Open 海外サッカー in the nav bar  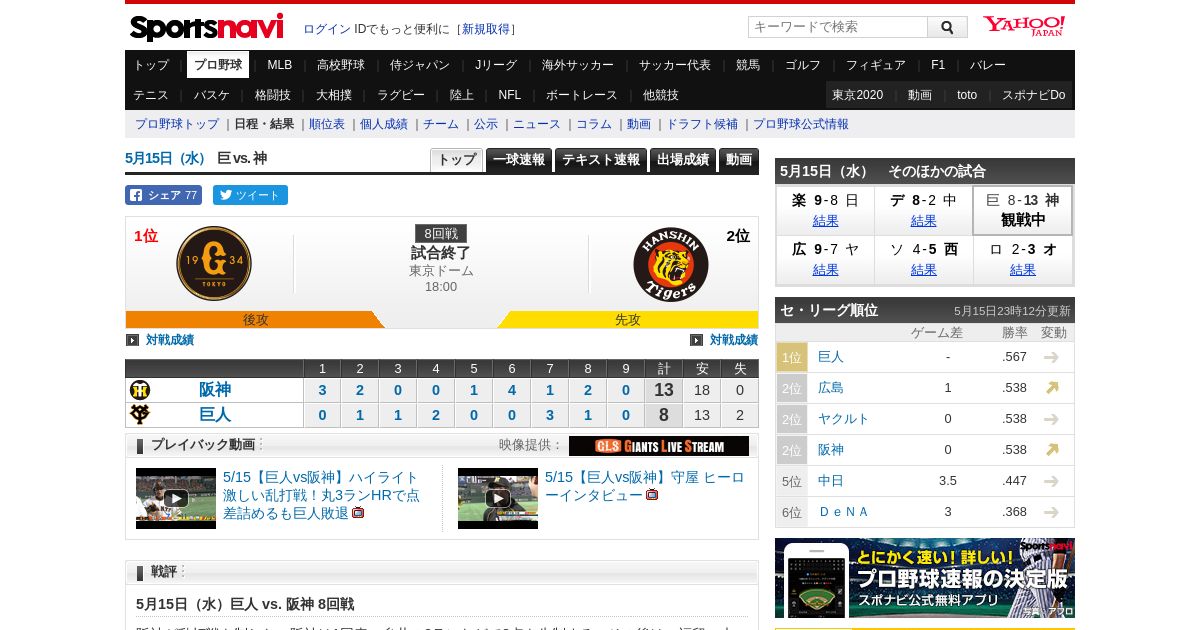point(578,65)
